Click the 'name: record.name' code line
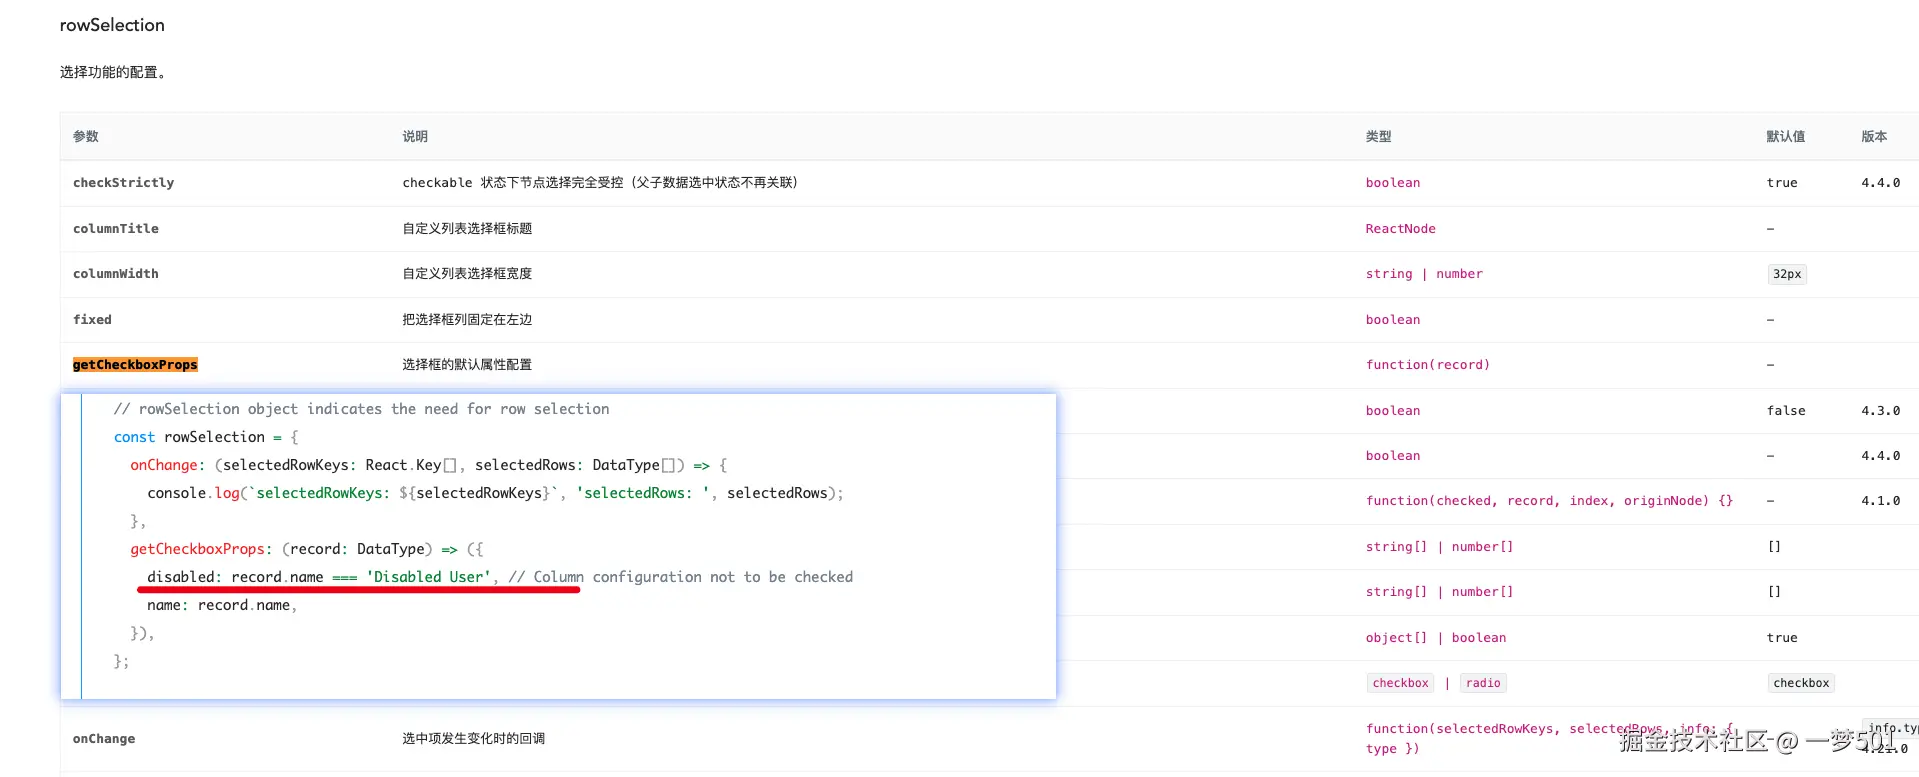This screenshot has width=1919, height=777. (222, 605)
